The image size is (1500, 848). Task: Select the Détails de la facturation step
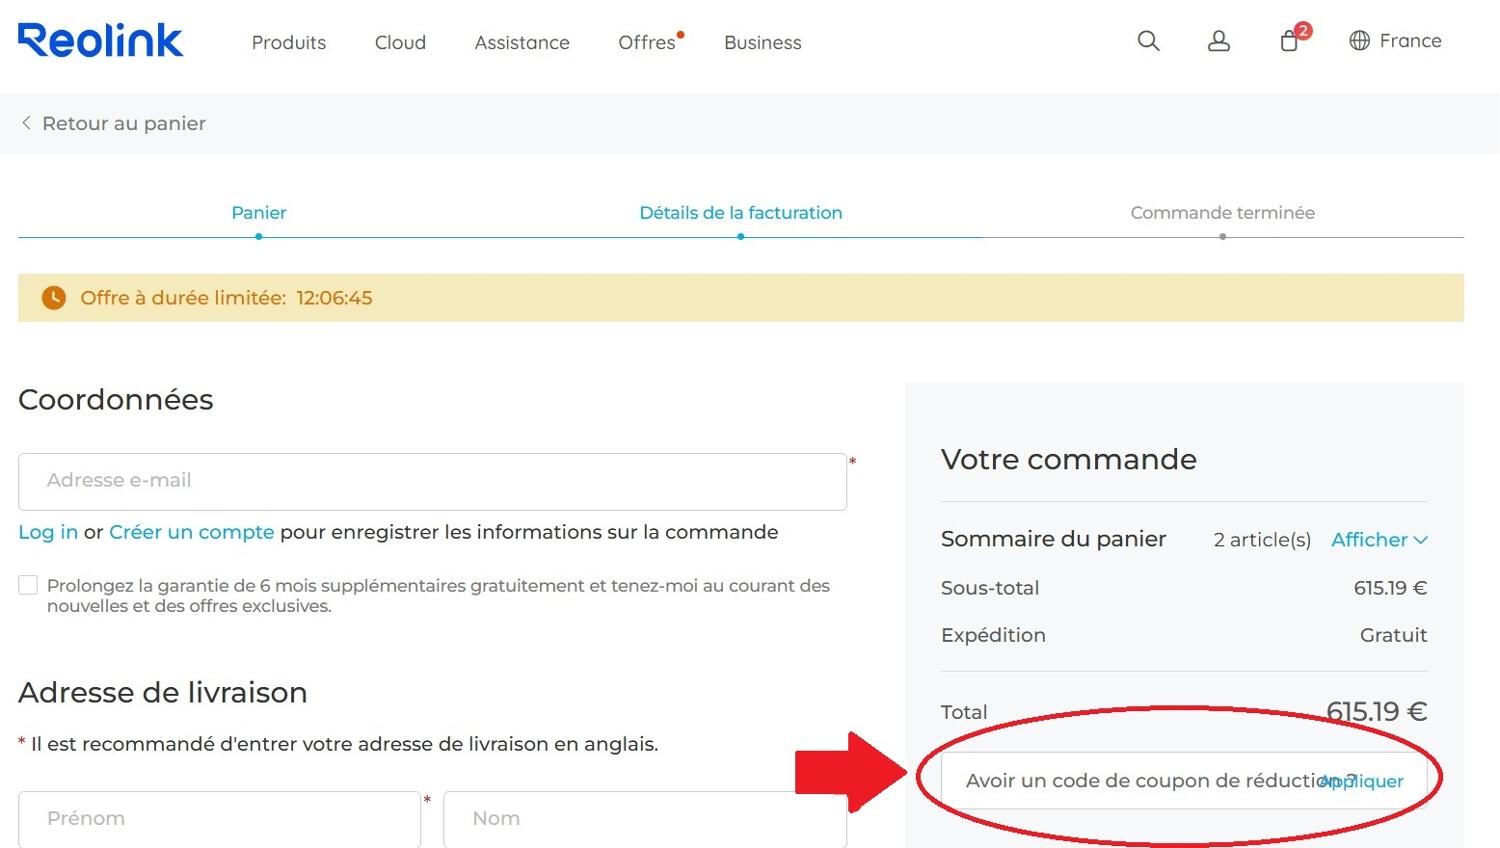coord(741,212)
